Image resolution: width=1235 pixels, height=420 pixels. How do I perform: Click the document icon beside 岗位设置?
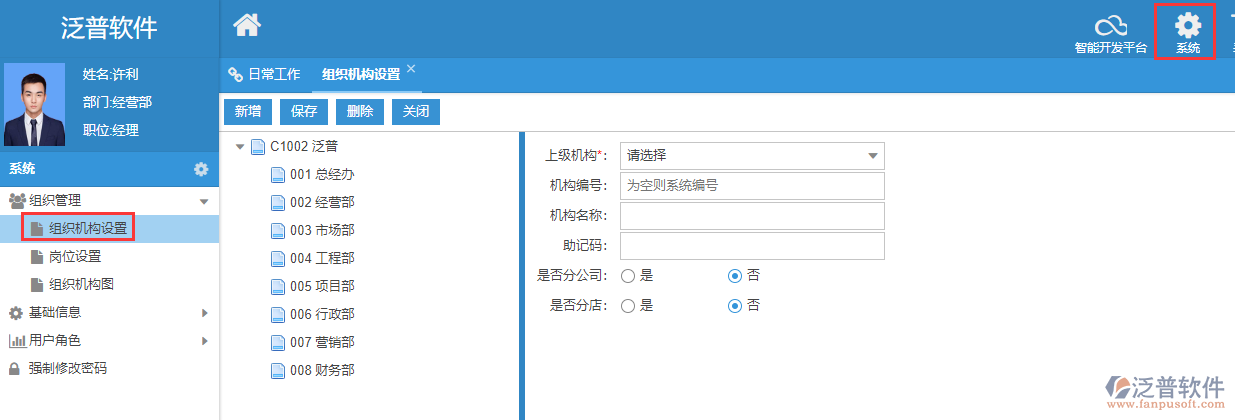pyautogui.click(x=37, y=257)
